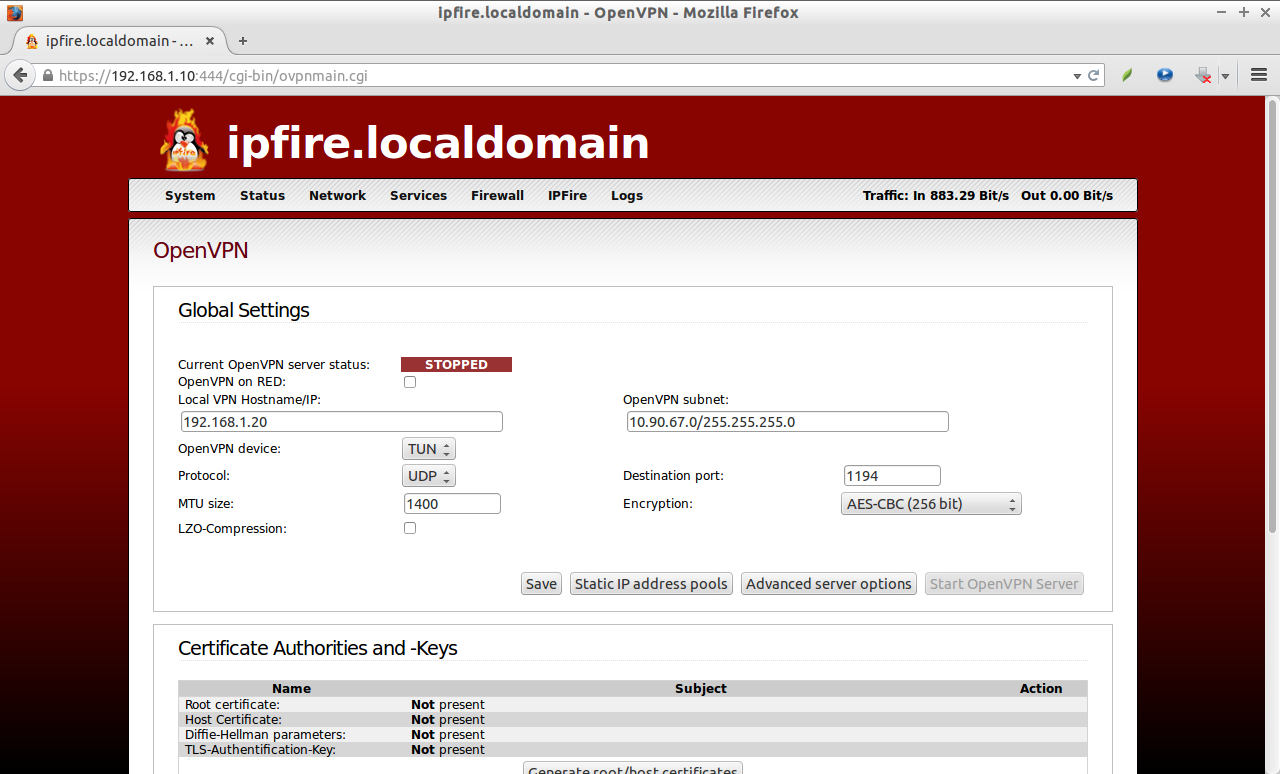The height and width of the screenshot is (774, 1280).
Task: Click the Destination port field
Action: [892, 477]
